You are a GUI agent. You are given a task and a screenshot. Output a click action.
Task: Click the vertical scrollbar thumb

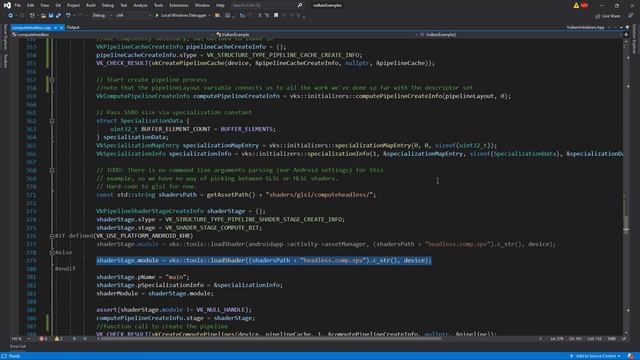pos(626,224)
